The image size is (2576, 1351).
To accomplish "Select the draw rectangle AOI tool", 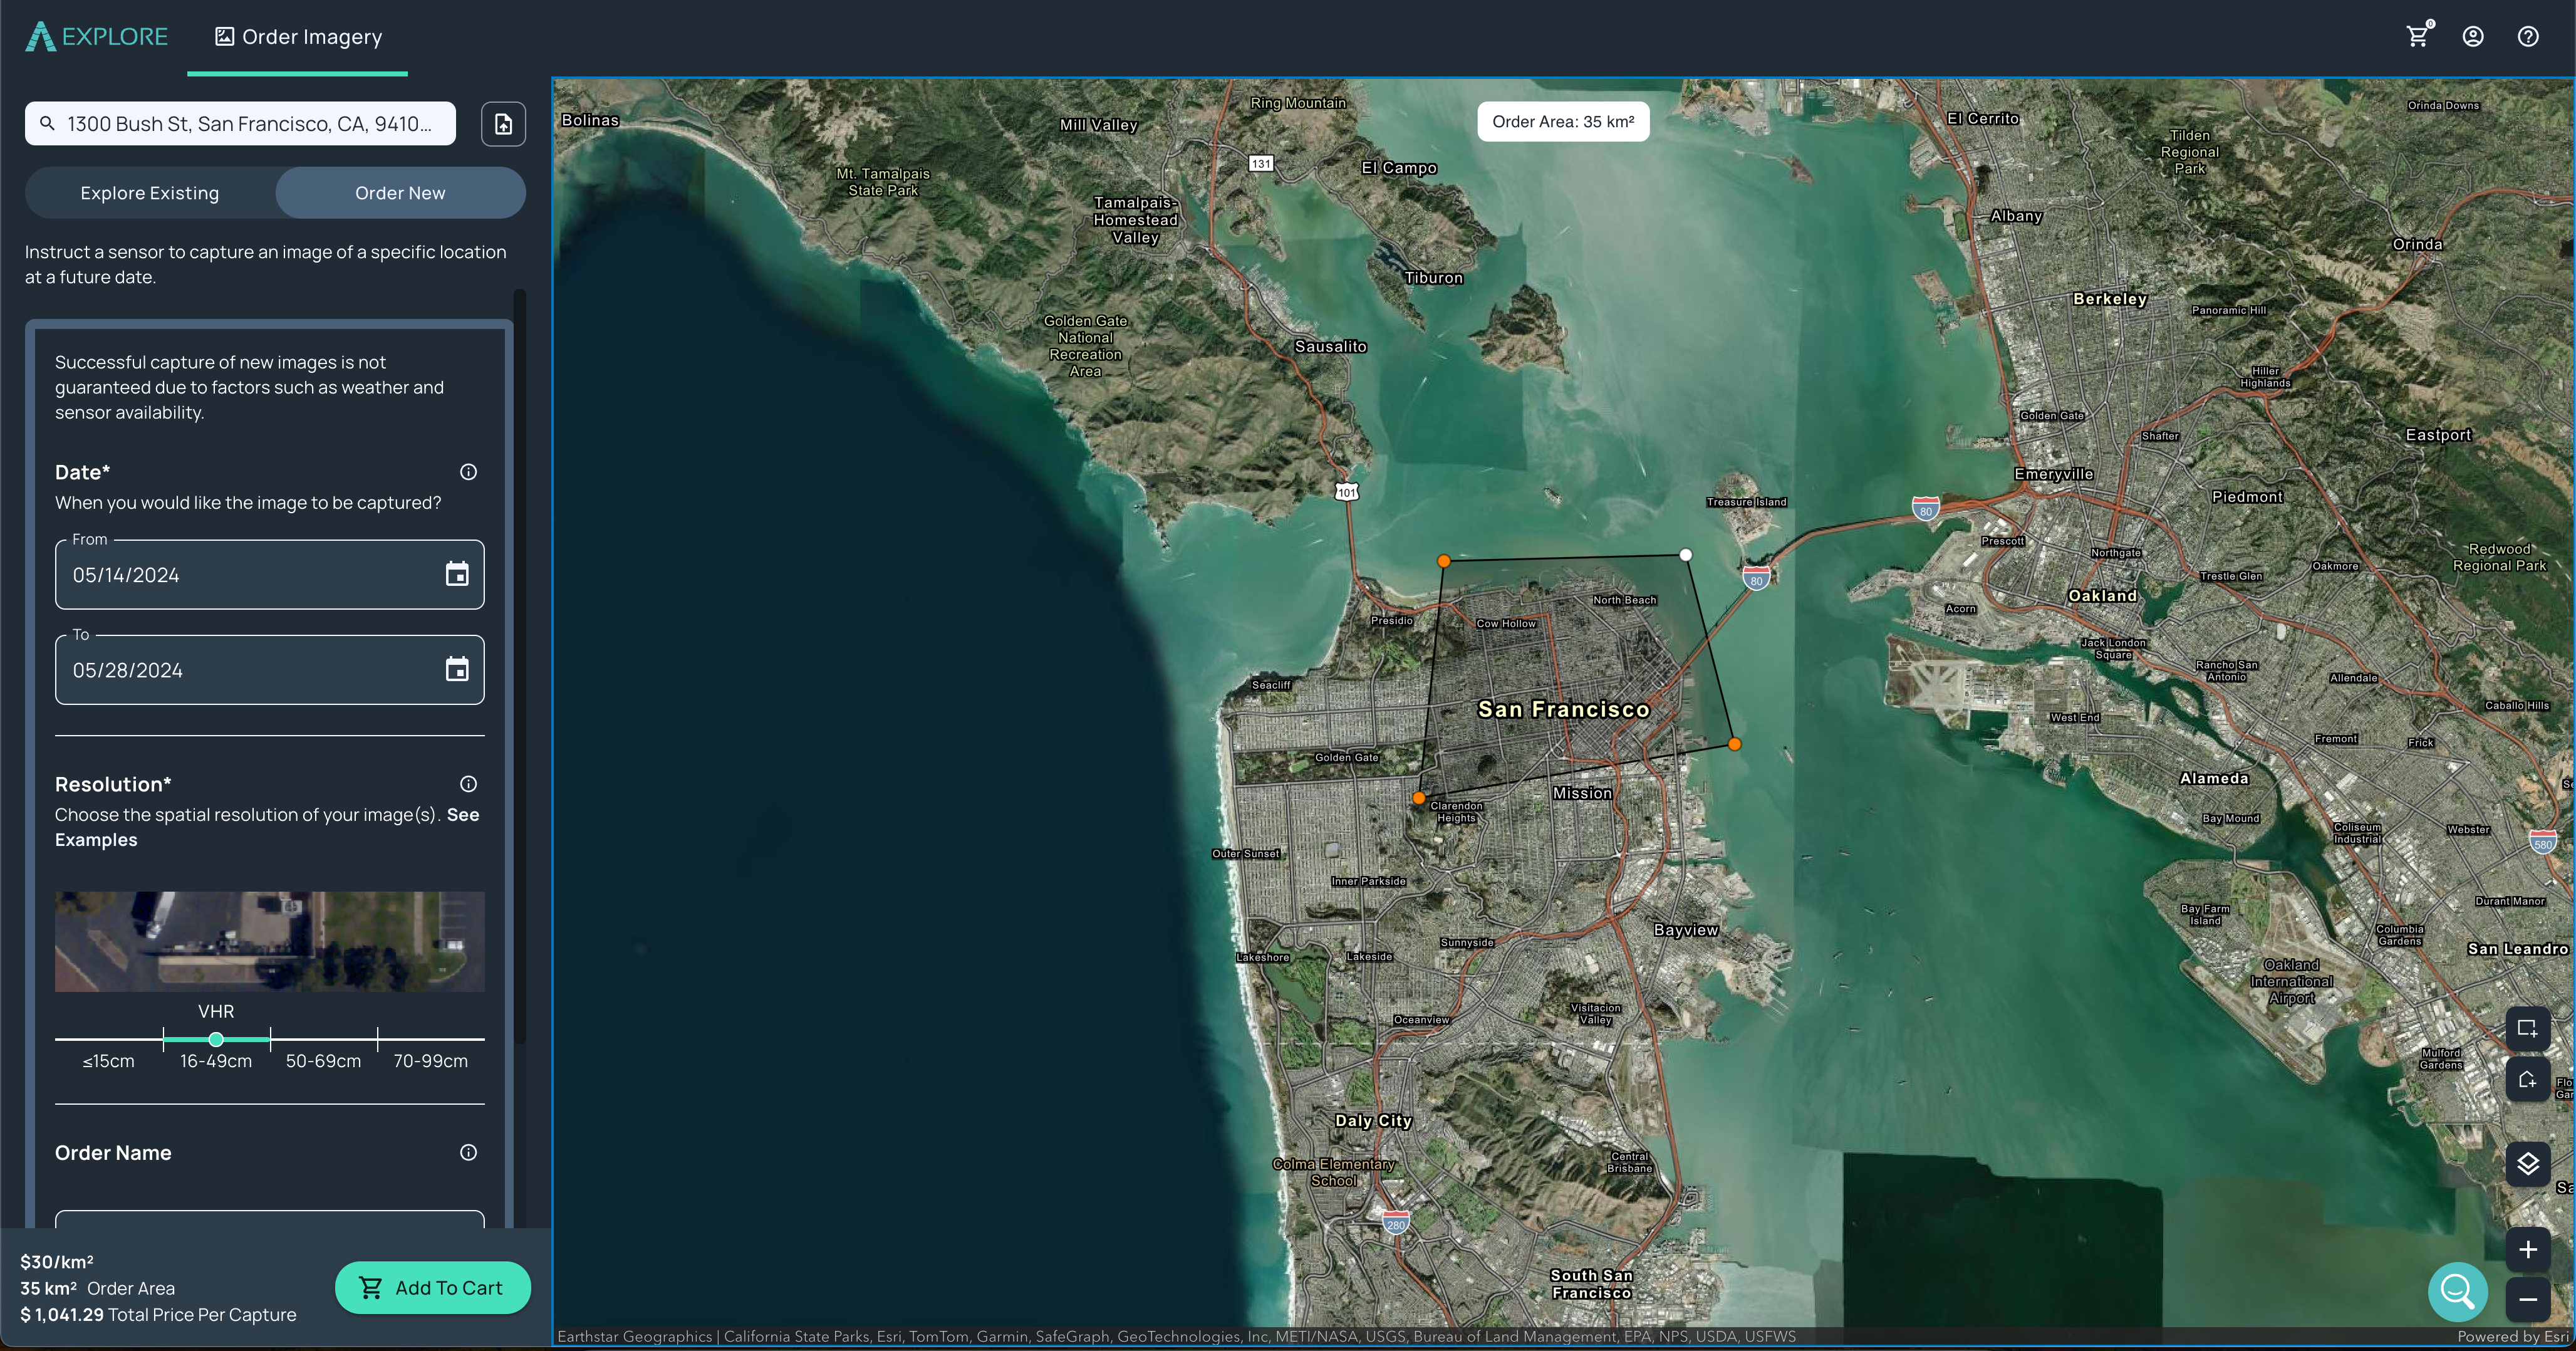I will (x=2529, y=1029).
